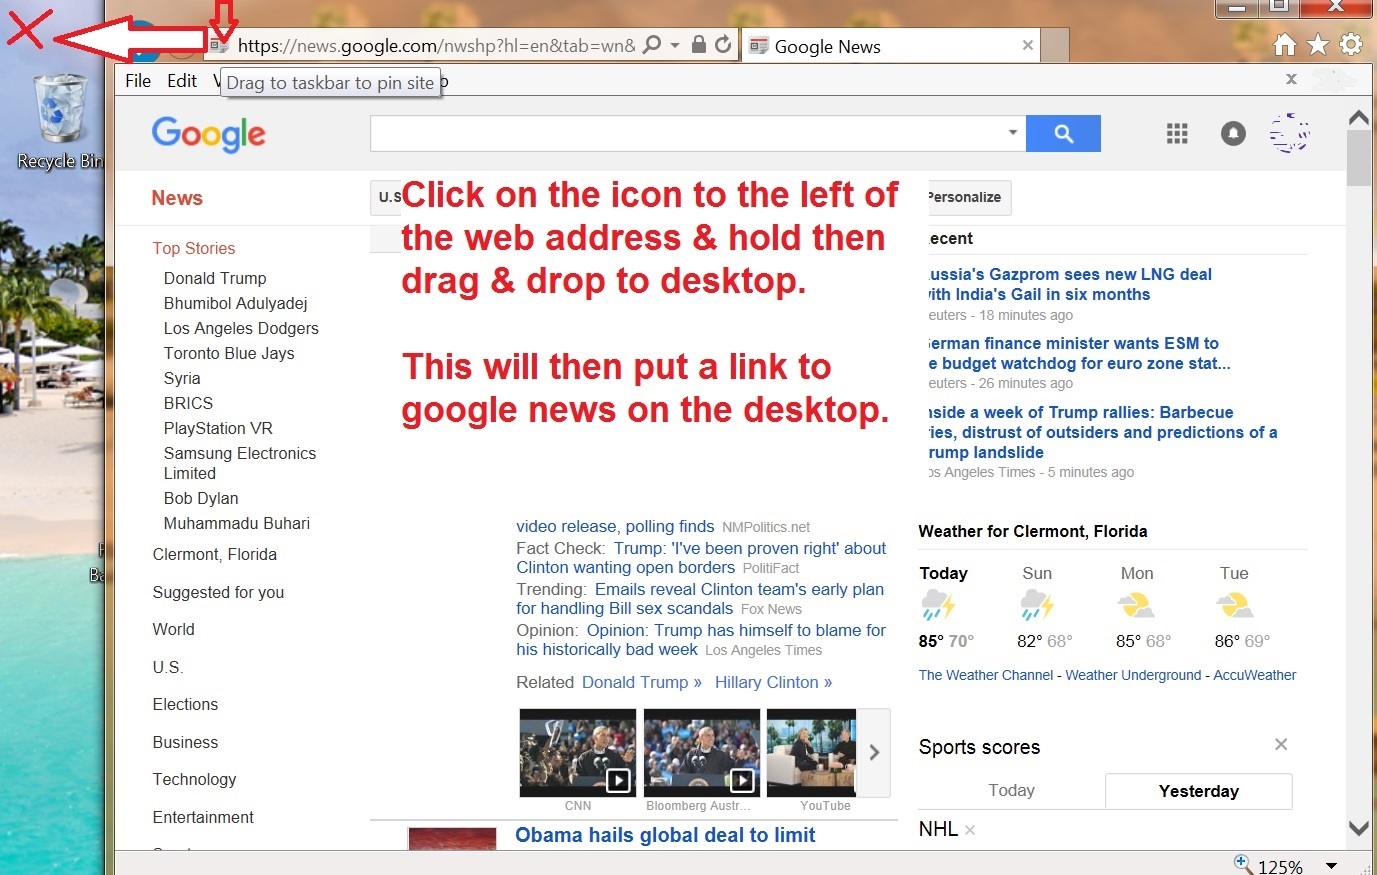This screenshot has height=875, width=1377.
Task: Open the Bob Dylan topic
Action: 201,498
